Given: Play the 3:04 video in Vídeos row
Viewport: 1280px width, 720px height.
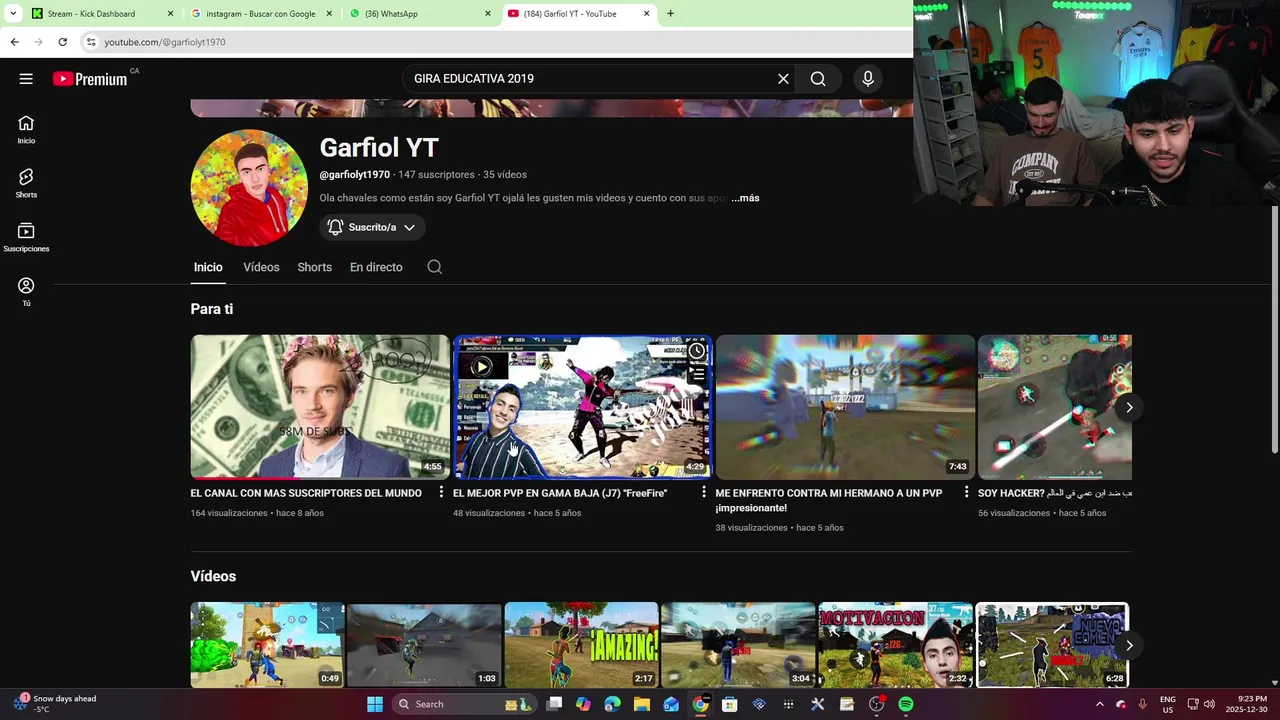Looking at the screenshot, I should (x=738, y=645).
